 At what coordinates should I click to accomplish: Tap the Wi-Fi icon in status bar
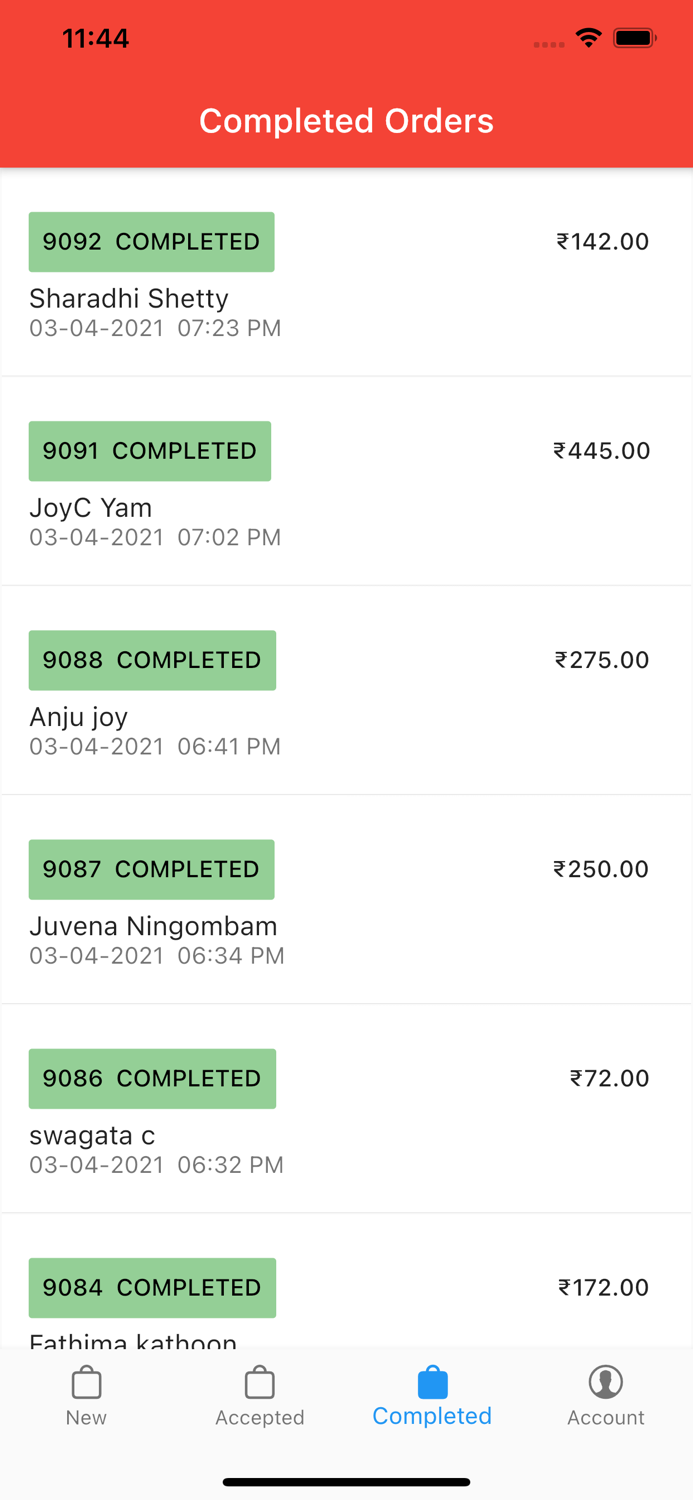point(588,38)
